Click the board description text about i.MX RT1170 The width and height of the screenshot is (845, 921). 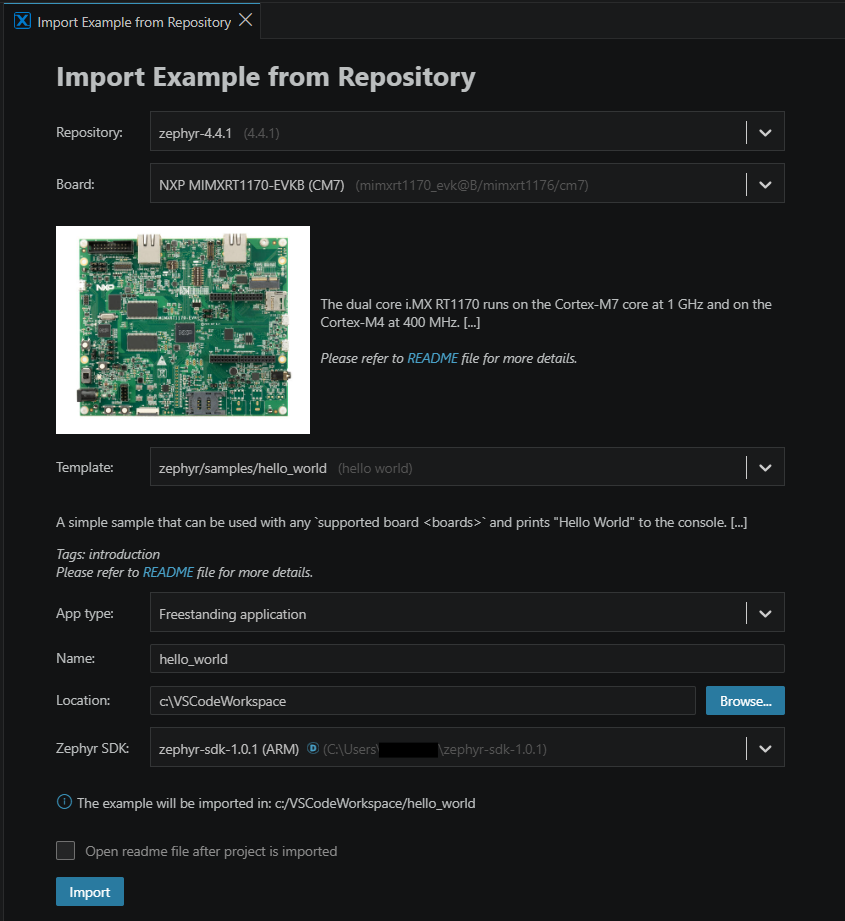(x=546, y=313)
